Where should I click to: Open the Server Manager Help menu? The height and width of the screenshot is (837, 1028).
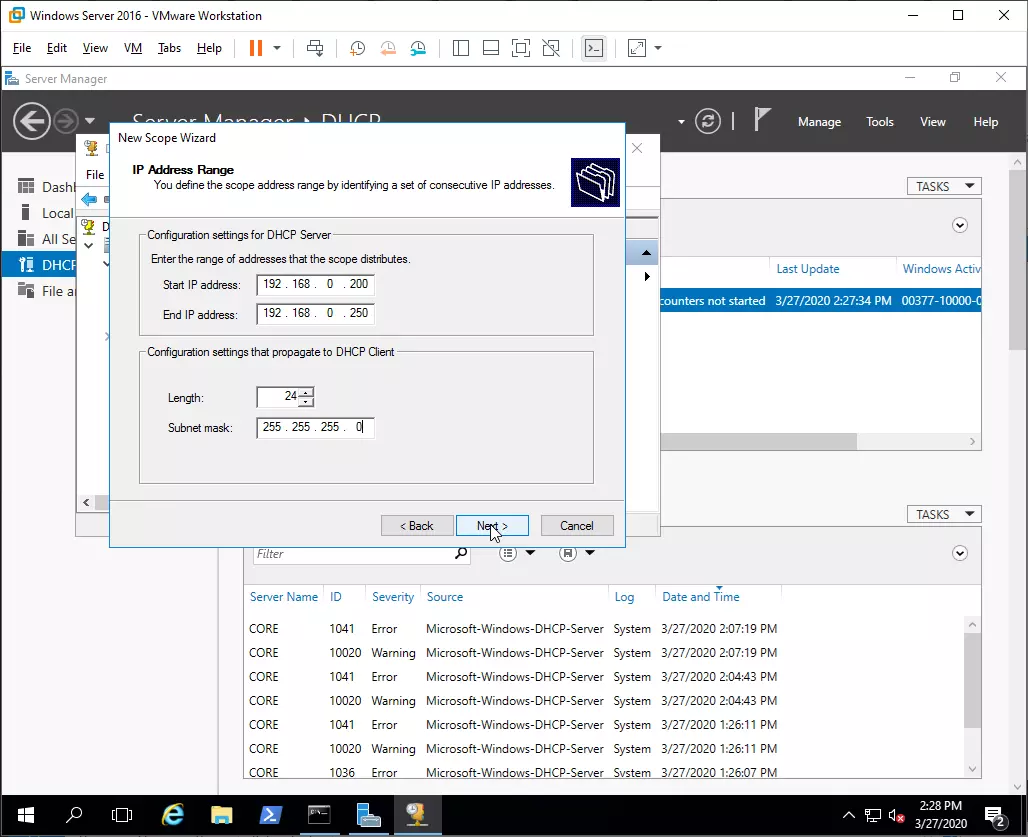point(985,122)
